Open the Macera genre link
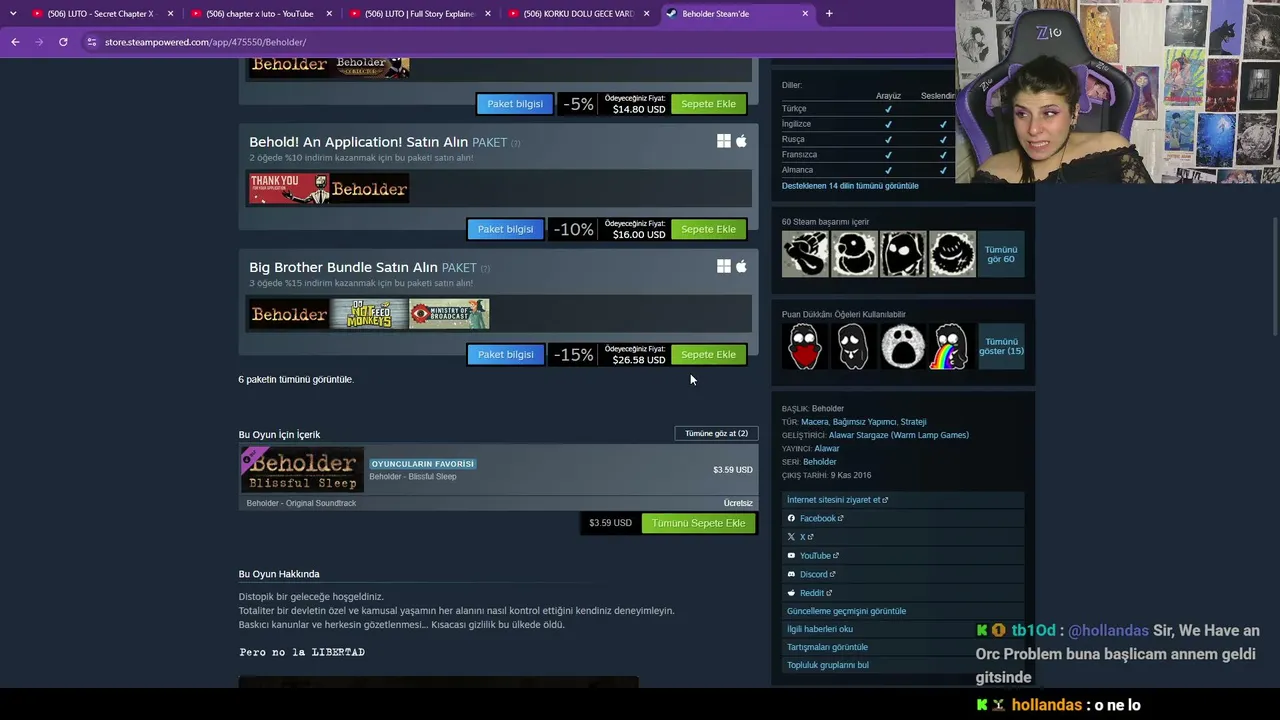This screenshot has height=720, width=1280. click(x=815, y=422)
